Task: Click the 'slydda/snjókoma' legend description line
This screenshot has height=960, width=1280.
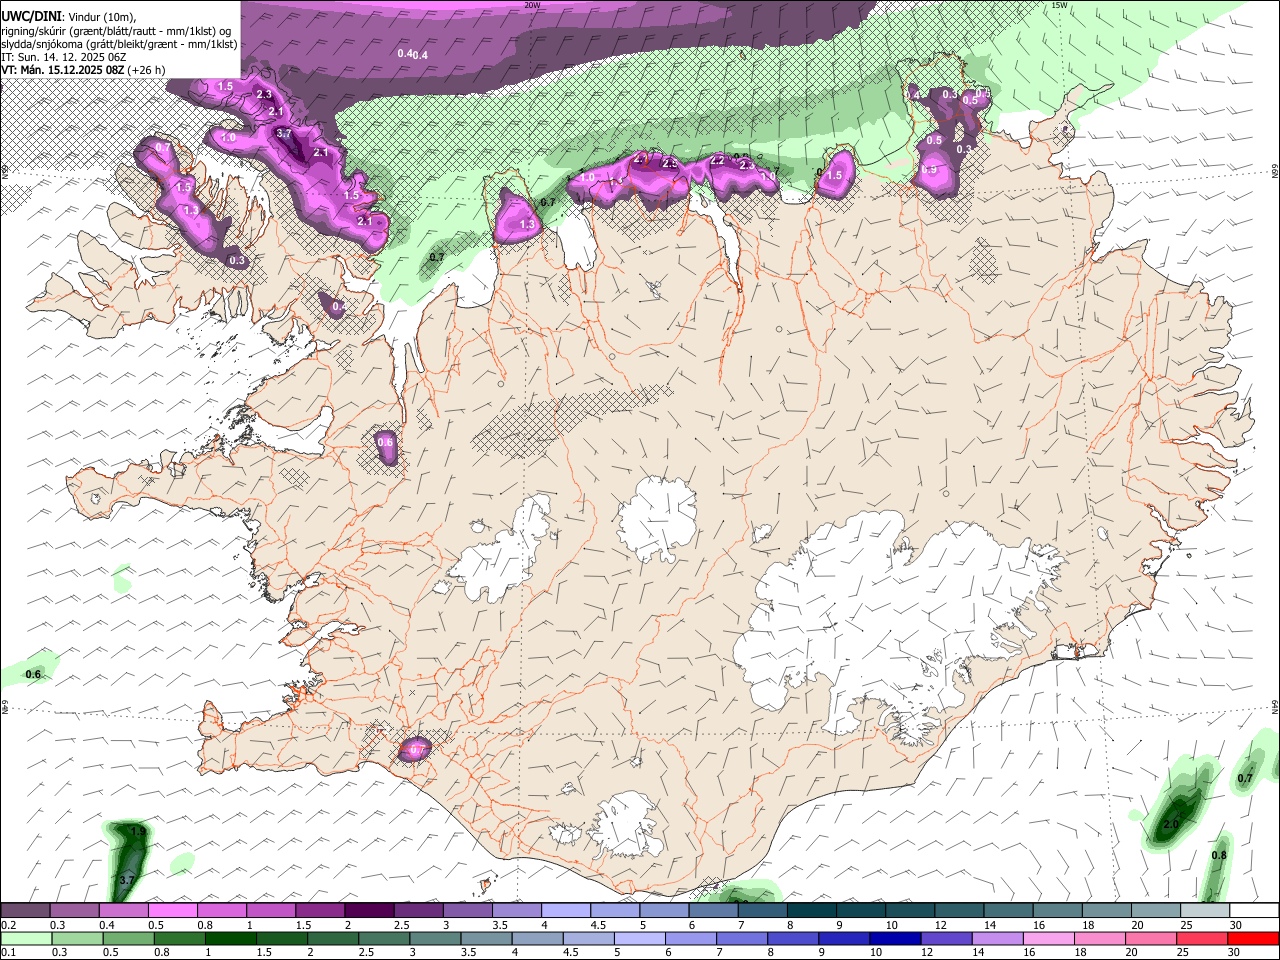Action: 119,44
